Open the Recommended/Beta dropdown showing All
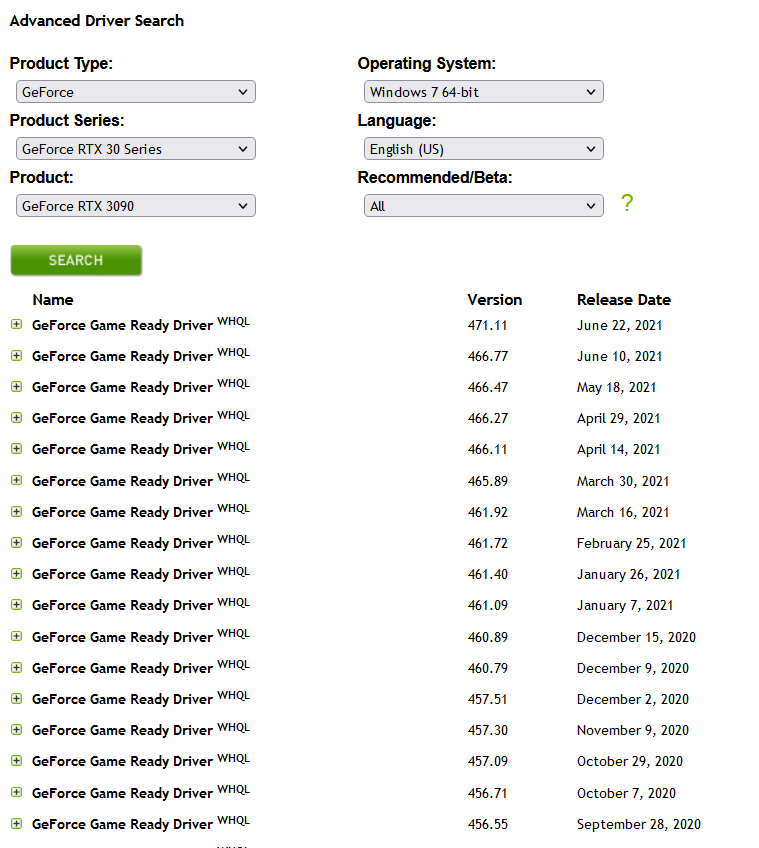Image resolution: width=759 pixels, height=848 pixels. (484, 206)
